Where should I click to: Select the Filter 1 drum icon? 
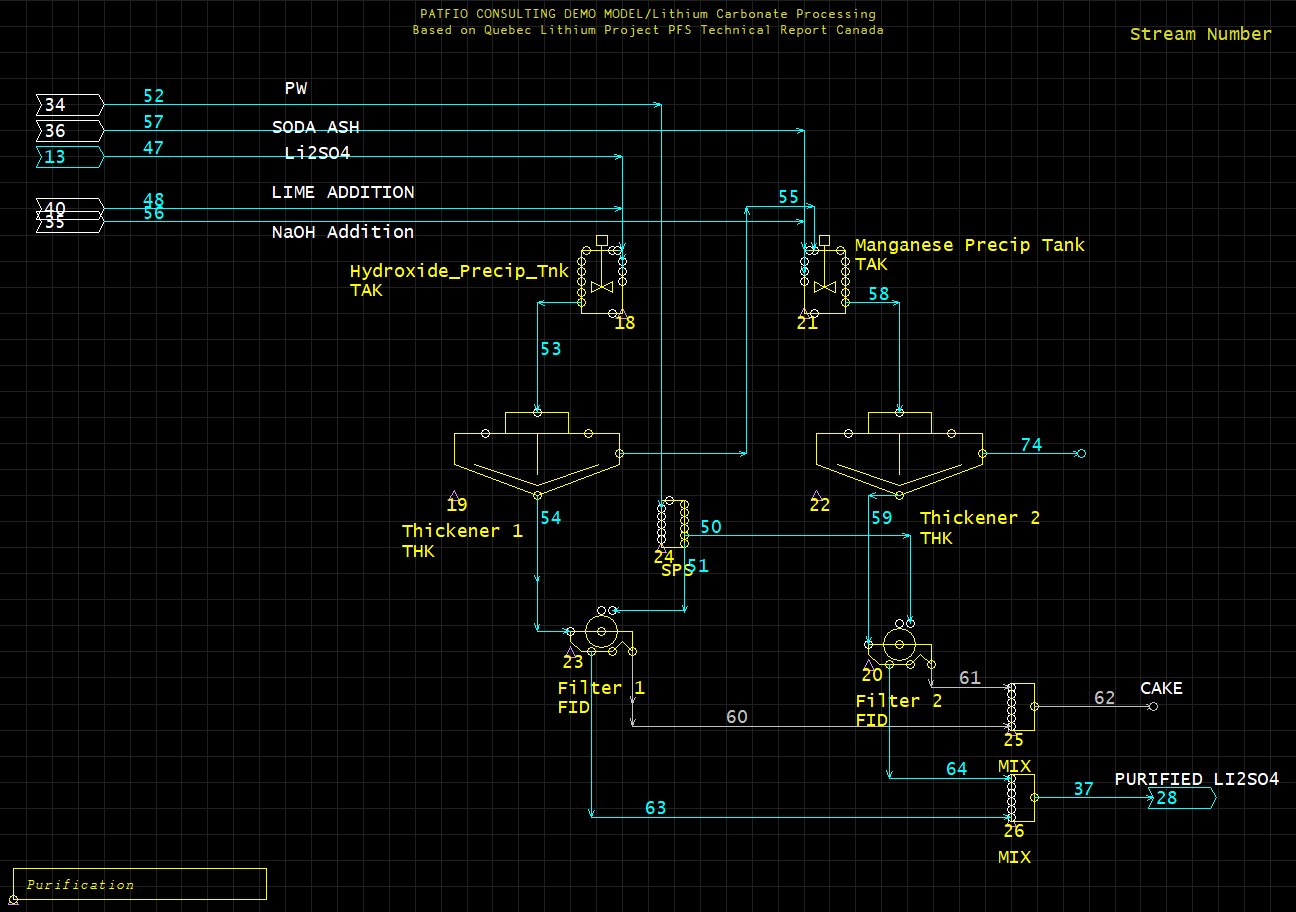pos(601,631)
